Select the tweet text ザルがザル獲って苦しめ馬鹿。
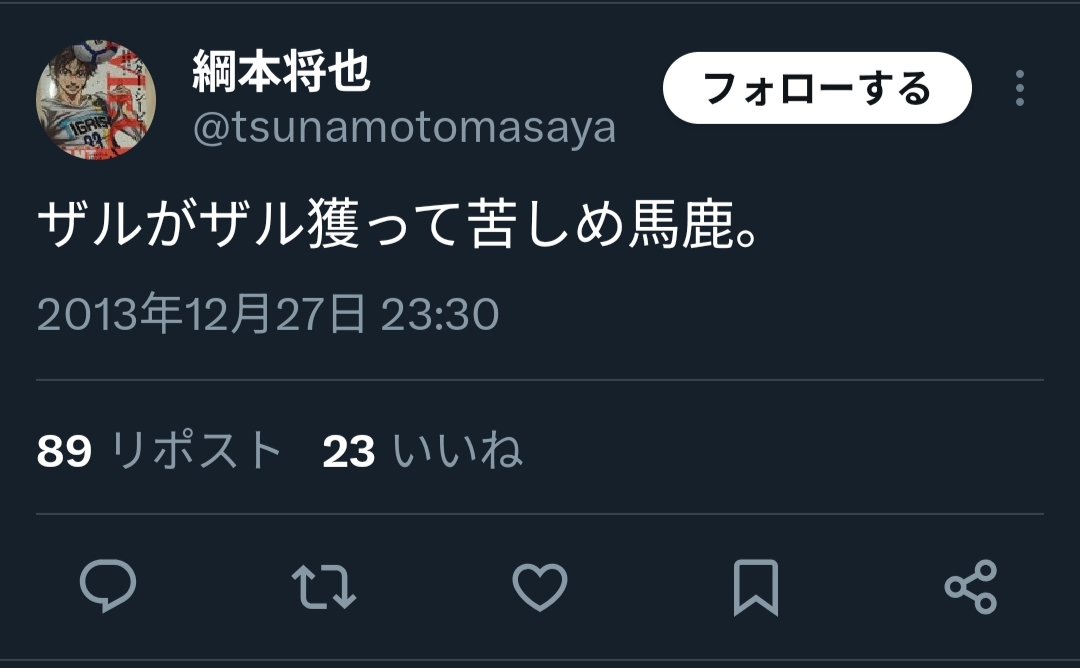Screen dimensions: 1080x668 [x=397, y=224]
